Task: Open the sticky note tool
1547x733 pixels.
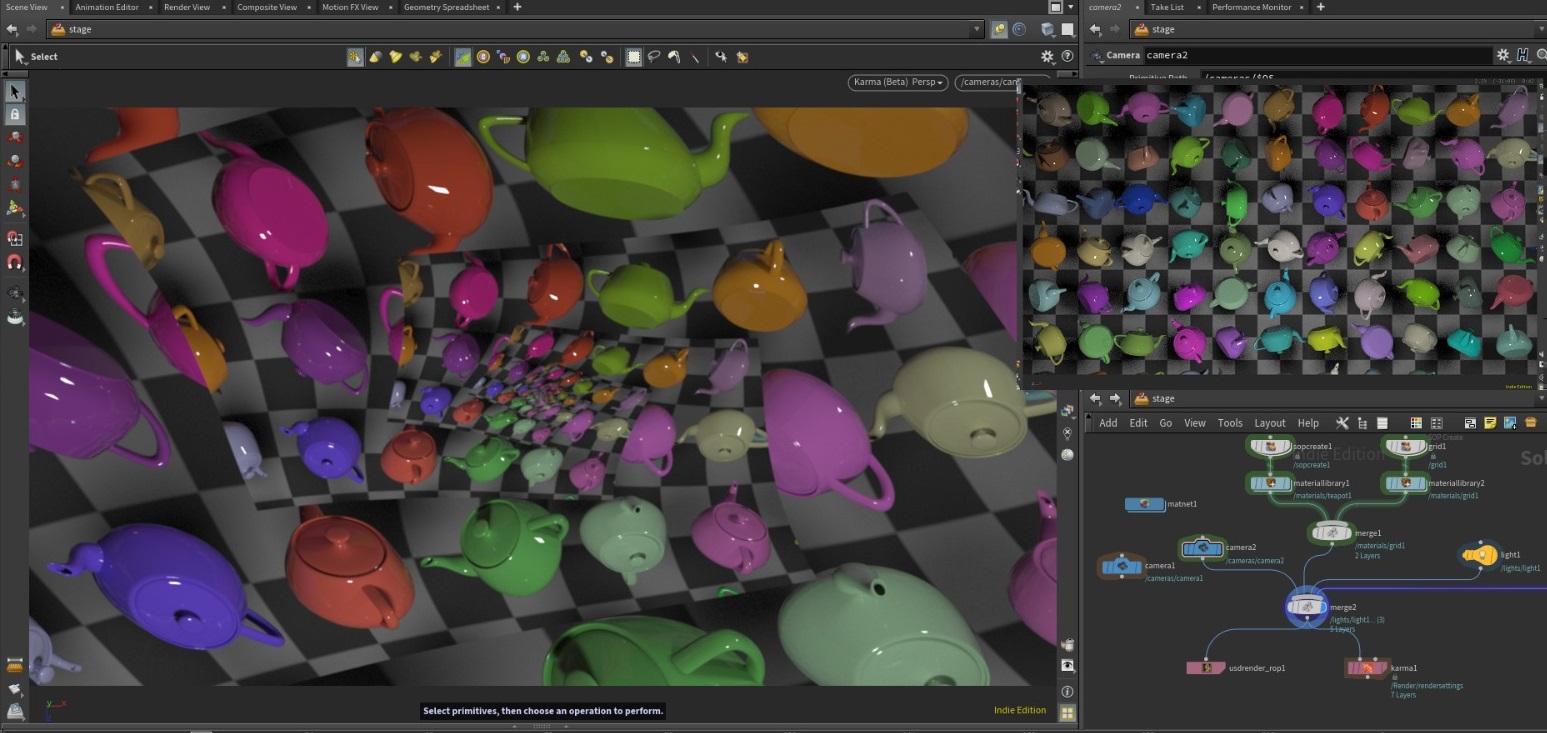Action: [x=1490, y=423]
